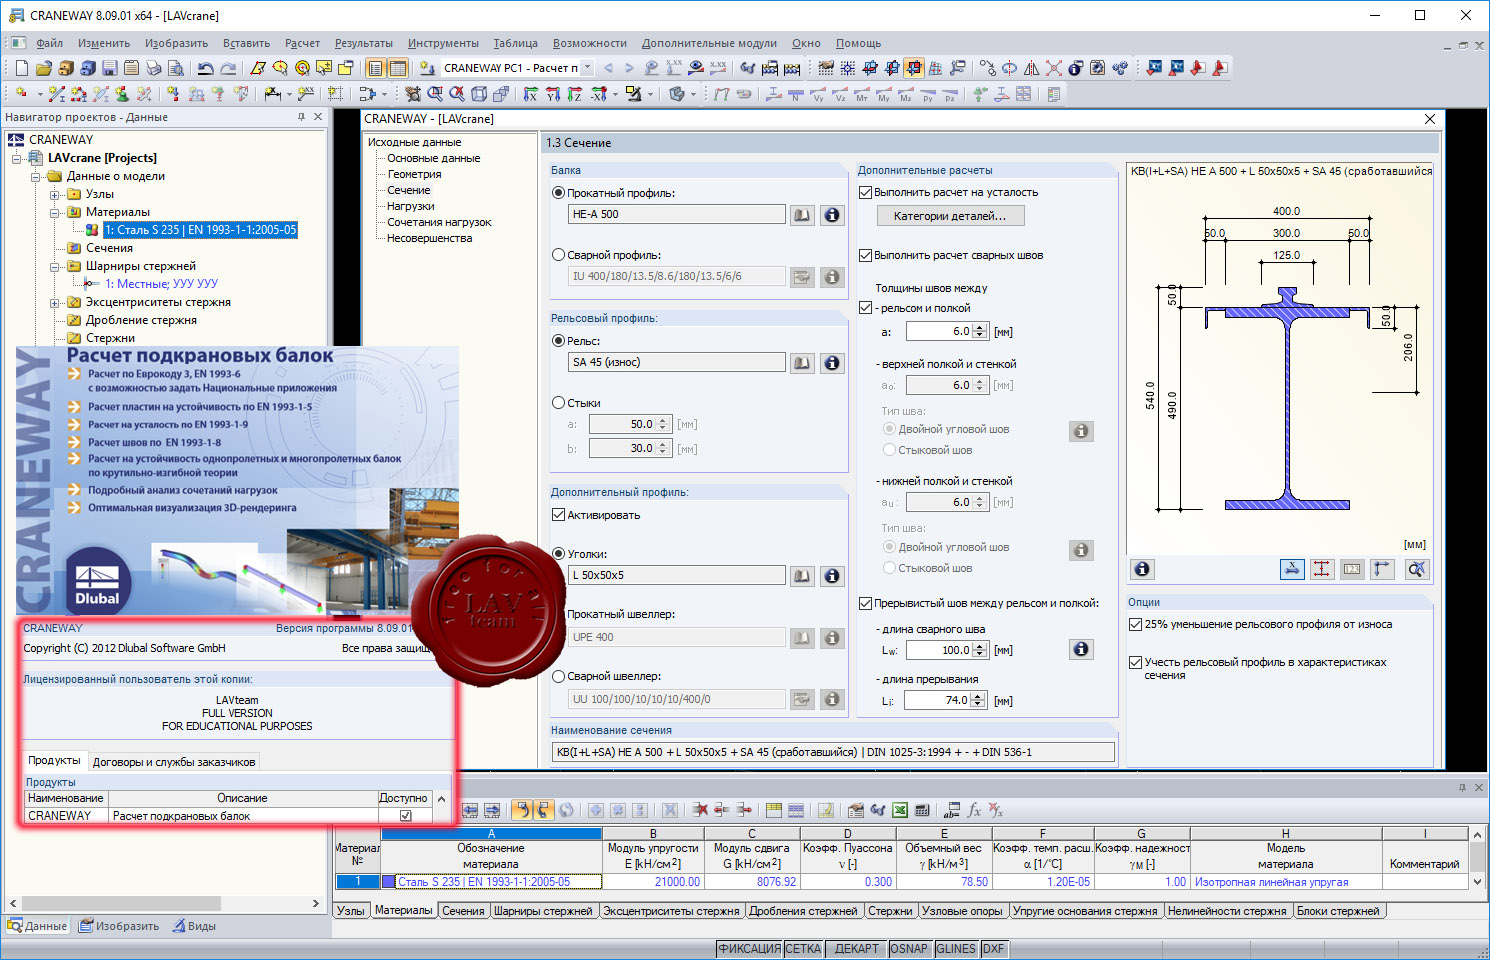
Task: Collapse the Материалы tree node
Action: [55, 212]
